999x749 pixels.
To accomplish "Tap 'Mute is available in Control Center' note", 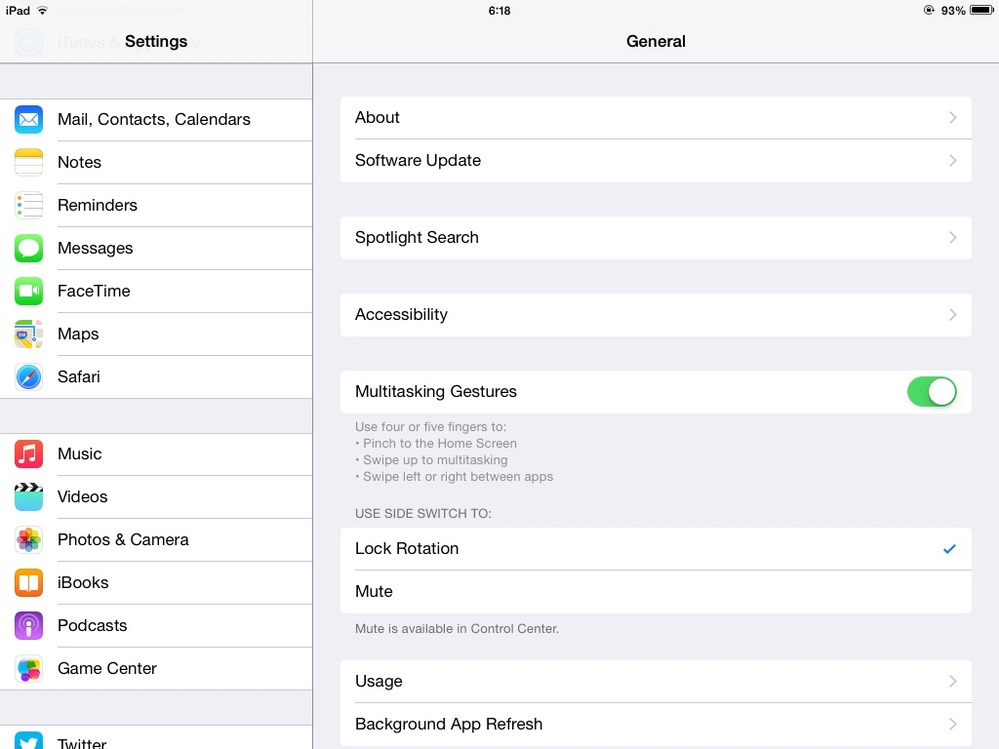I will click(457, 629).
